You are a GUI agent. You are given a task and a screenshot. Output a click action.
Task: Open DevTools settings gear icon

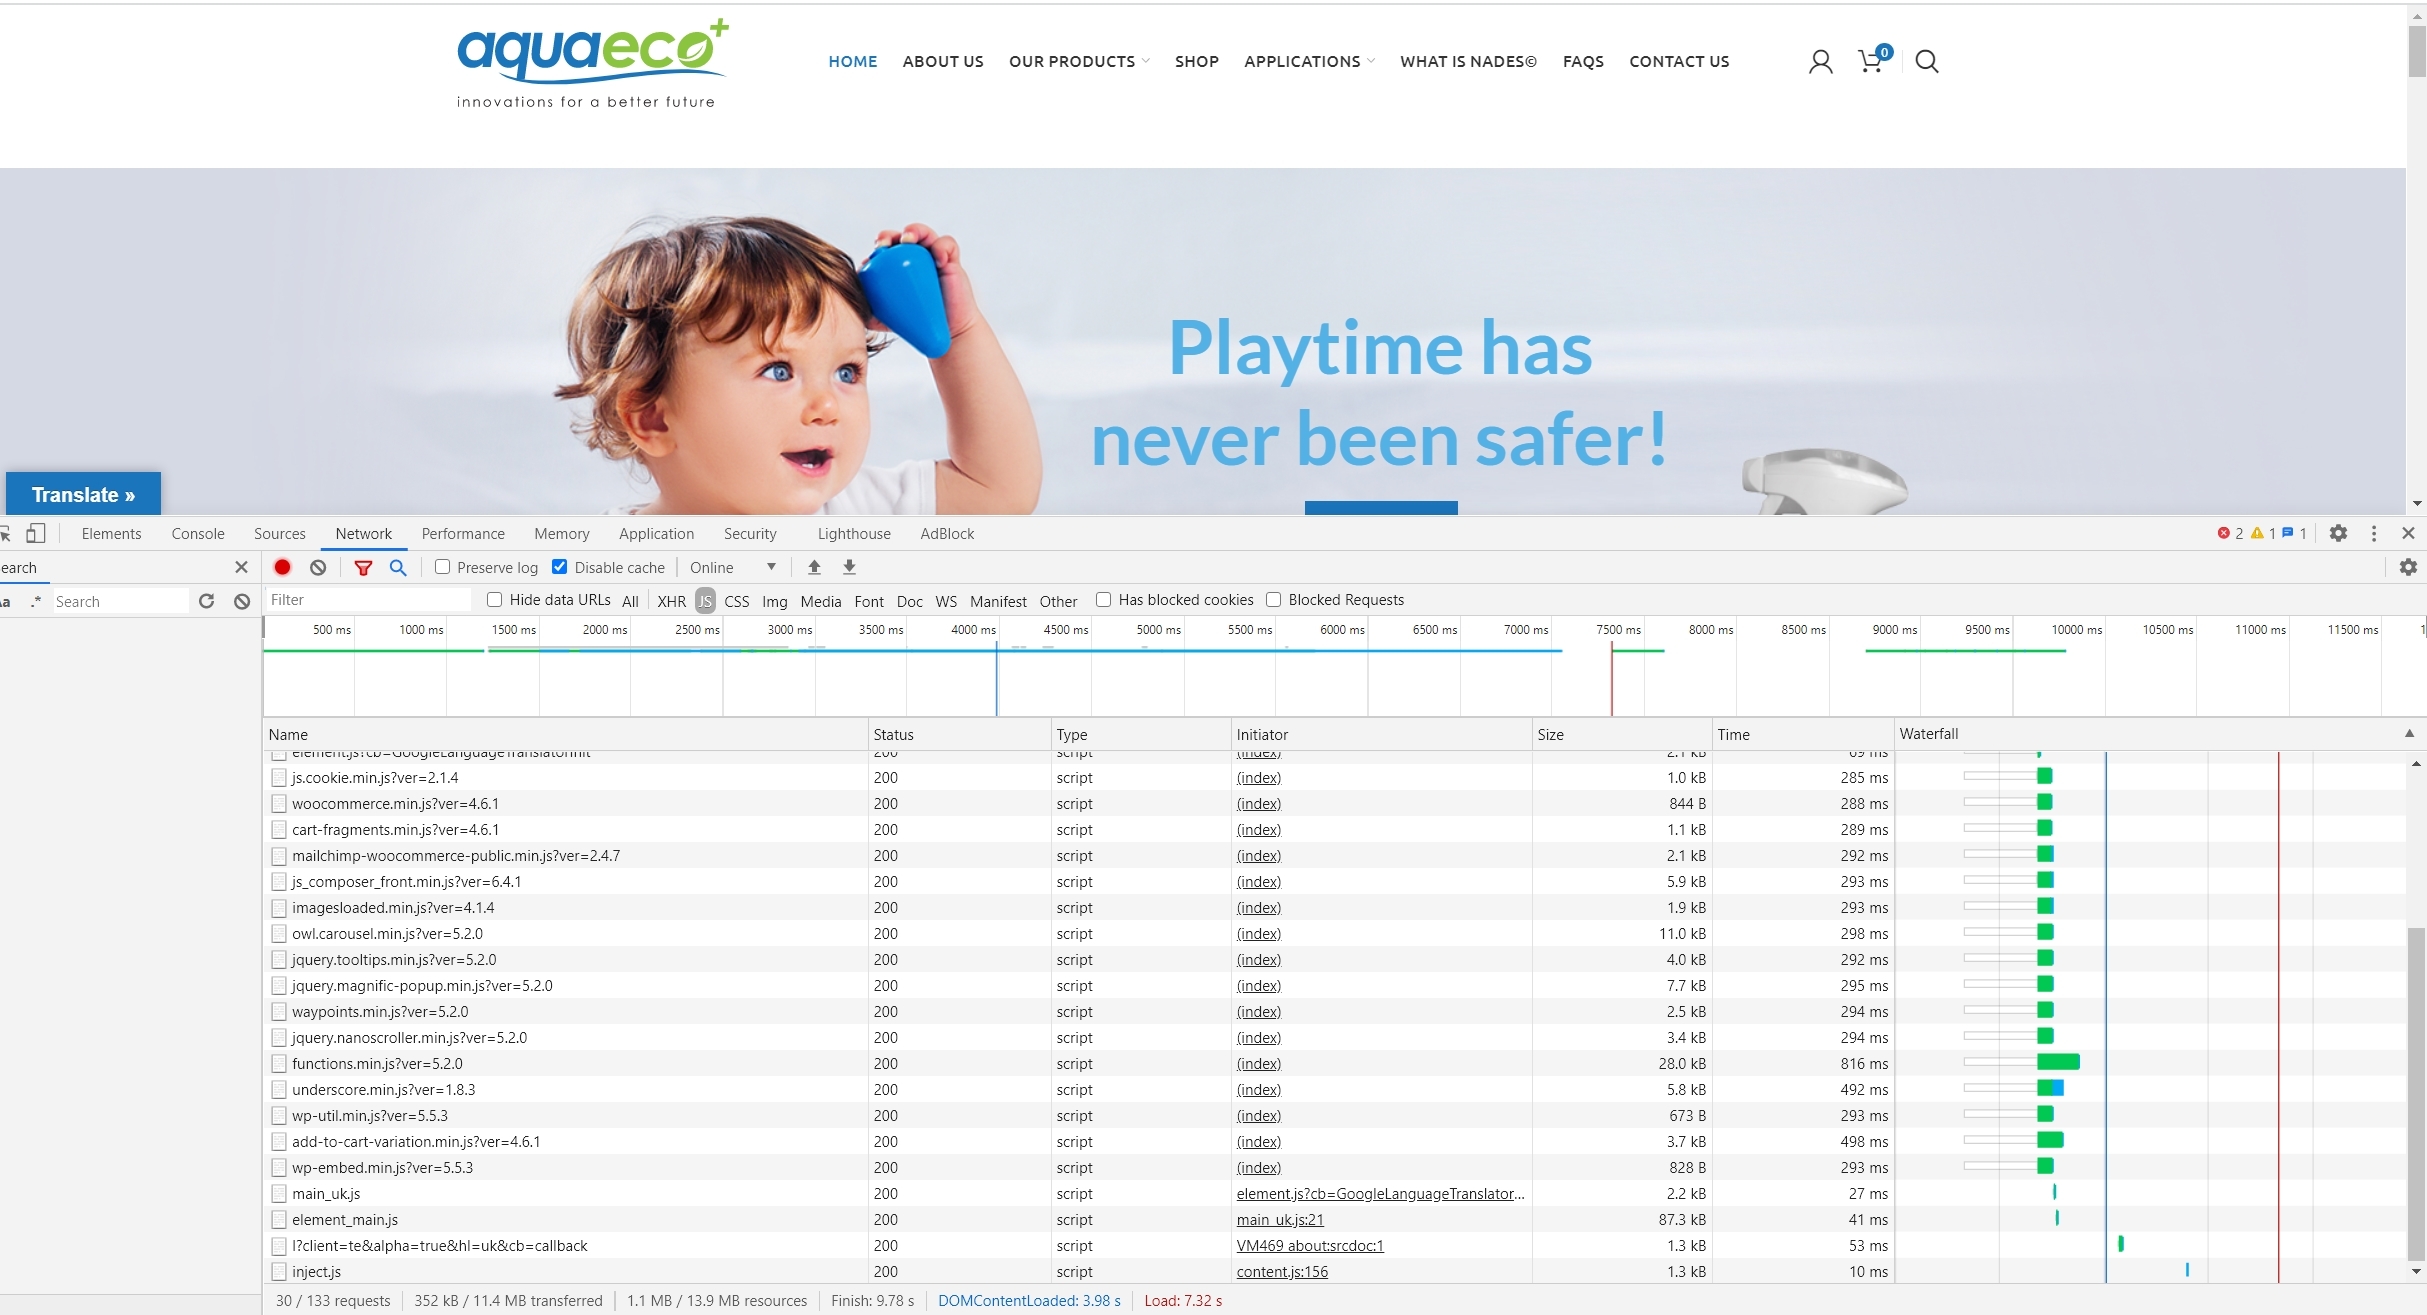[x=2338, y=533]
